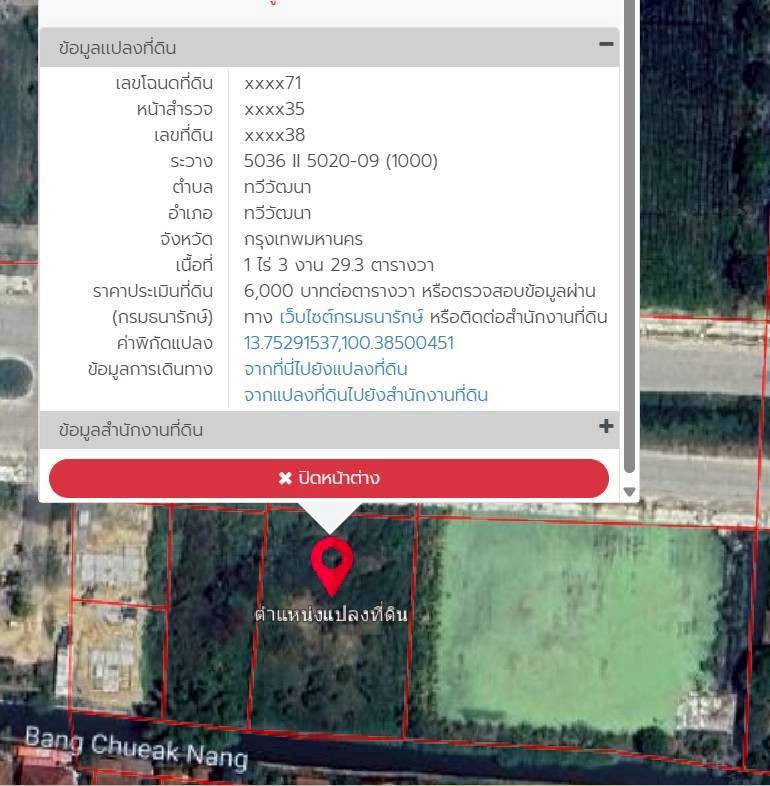Click the land deed number value xxxx71
Screen dimensions: 770x786
(x=272, y=83)
